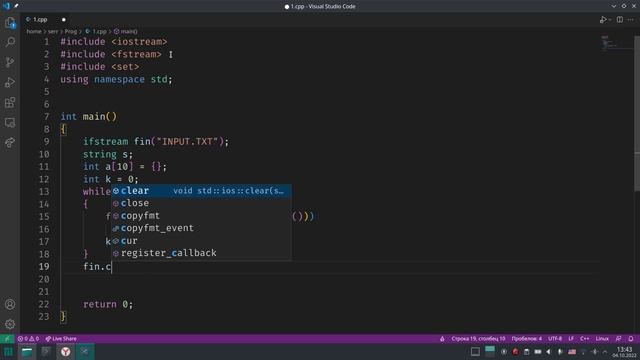This screenshot has width=640, height=360.
Task: Change indentation via 'Пробелов: 4'
Action: click(x=527, y=339)
